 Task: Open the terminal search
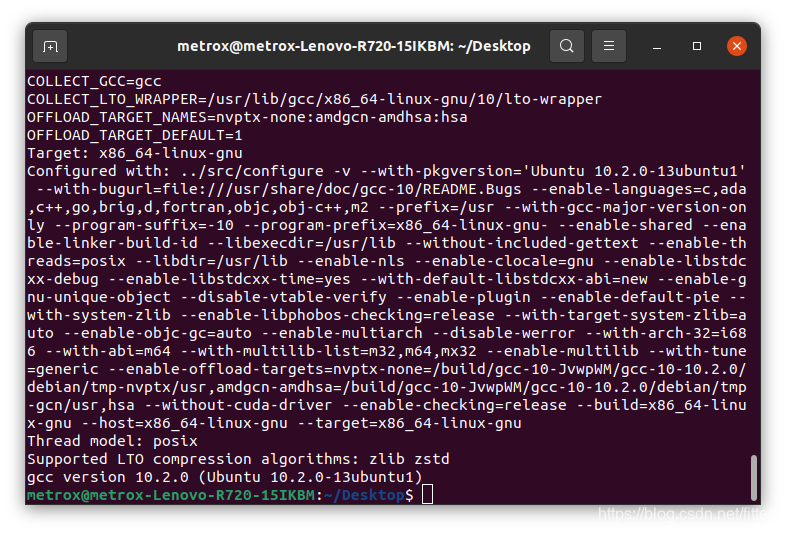[x=566, y=46]
